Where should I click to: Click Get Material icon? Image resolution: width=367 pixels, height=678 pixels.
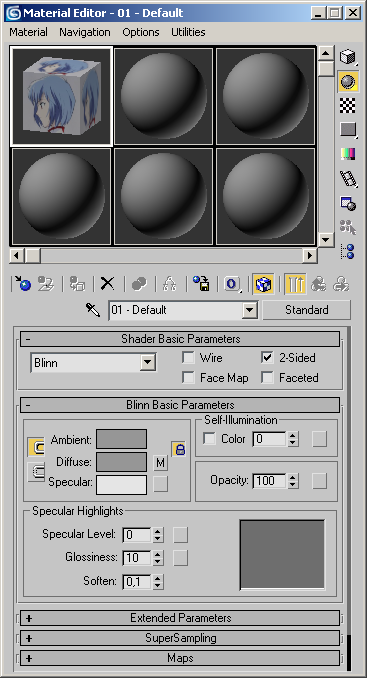pos(22,284)
